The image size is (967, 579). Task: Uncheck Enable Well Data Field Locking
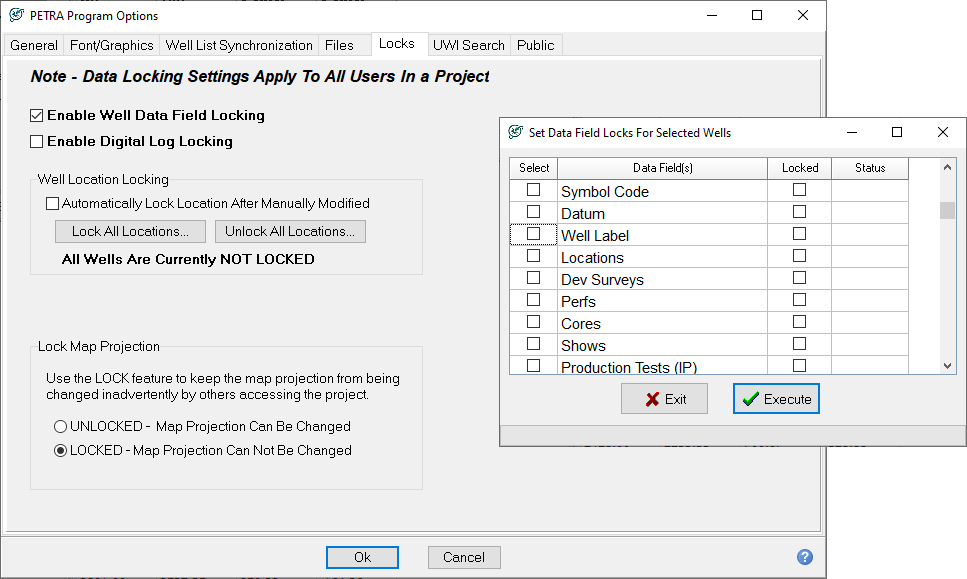[x=37, y=116]
